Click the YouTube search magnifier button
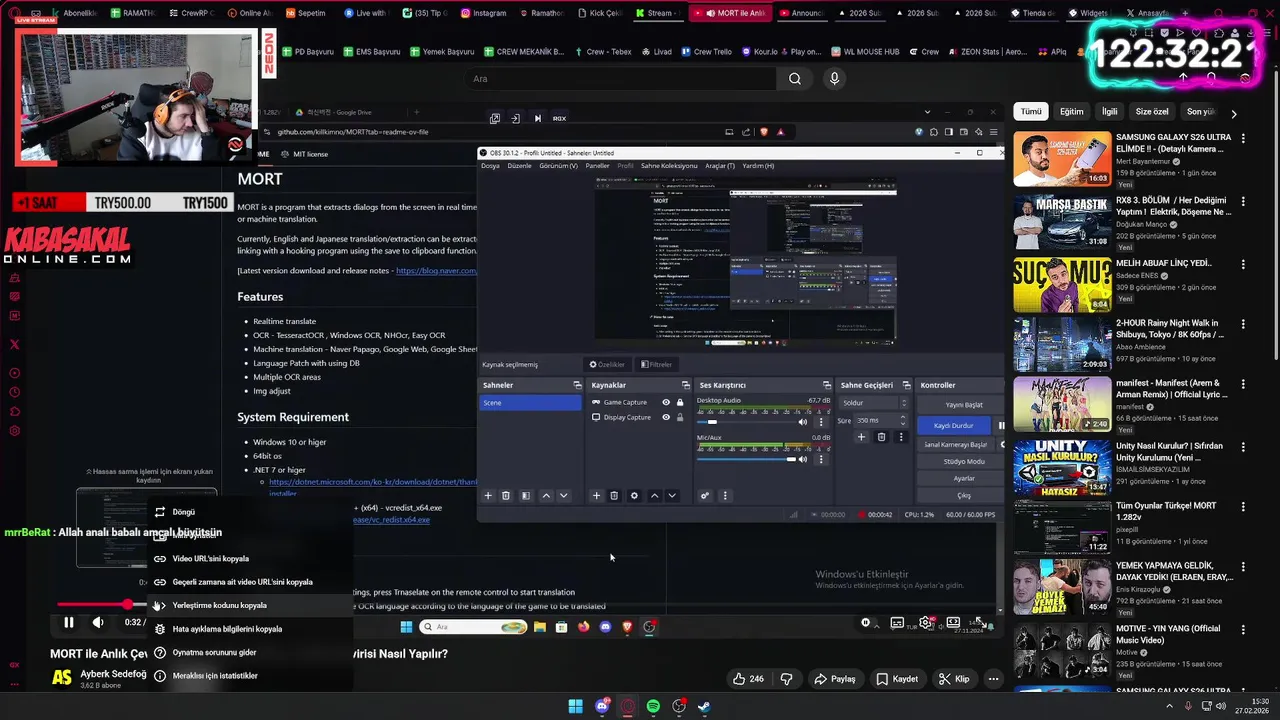This screenshot has width=1280, height=720. (794, 79)
